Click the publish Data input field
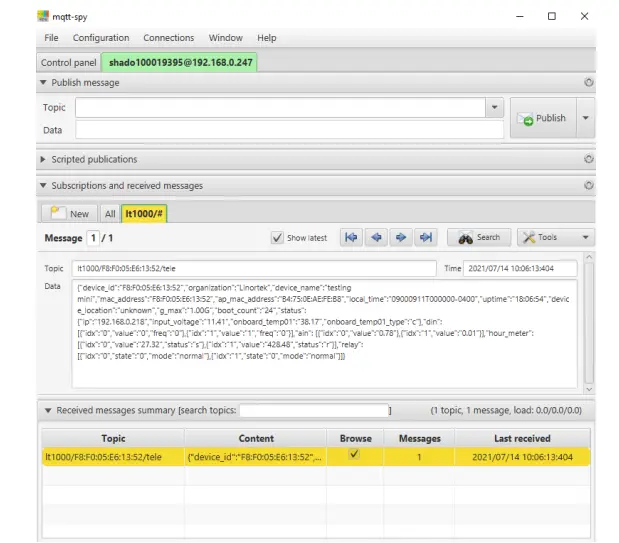The image size is (619, 543). tap(289, 130)
